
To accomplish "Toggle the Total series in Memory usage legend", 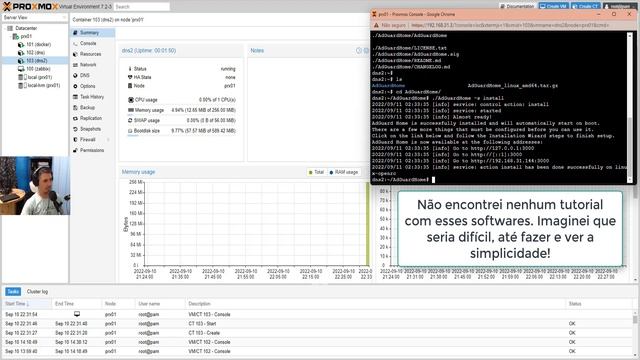I will pyautogui.click(x=316, y=172).
